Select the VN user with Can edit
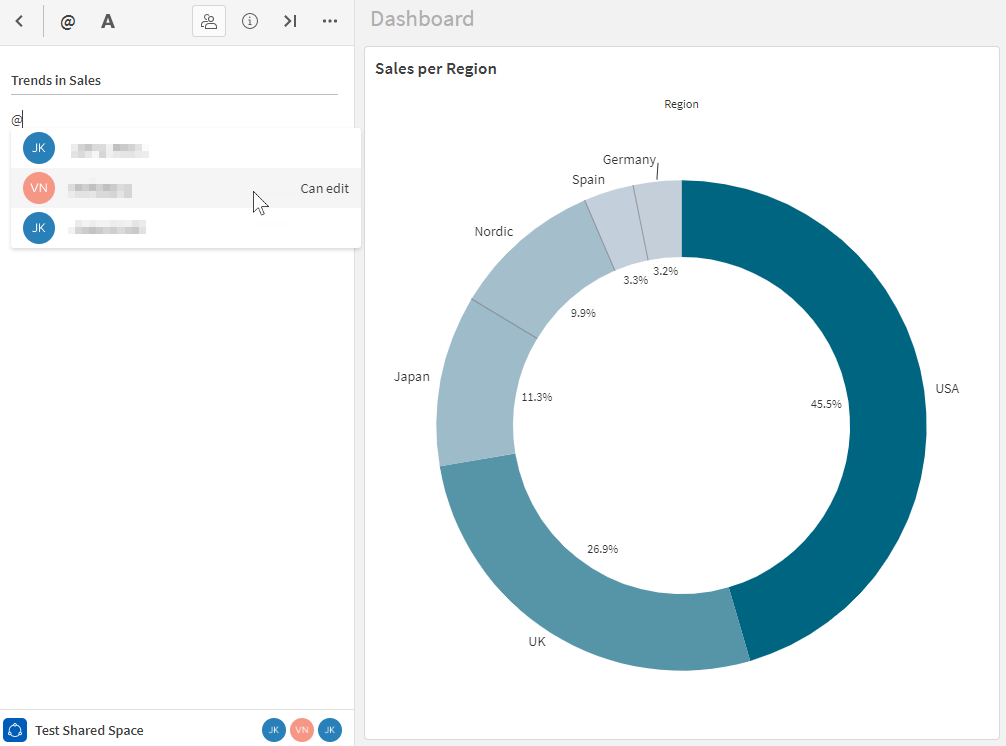This screenshot has height=746, width=1006. pyautogui.click(x=185, y=188)
